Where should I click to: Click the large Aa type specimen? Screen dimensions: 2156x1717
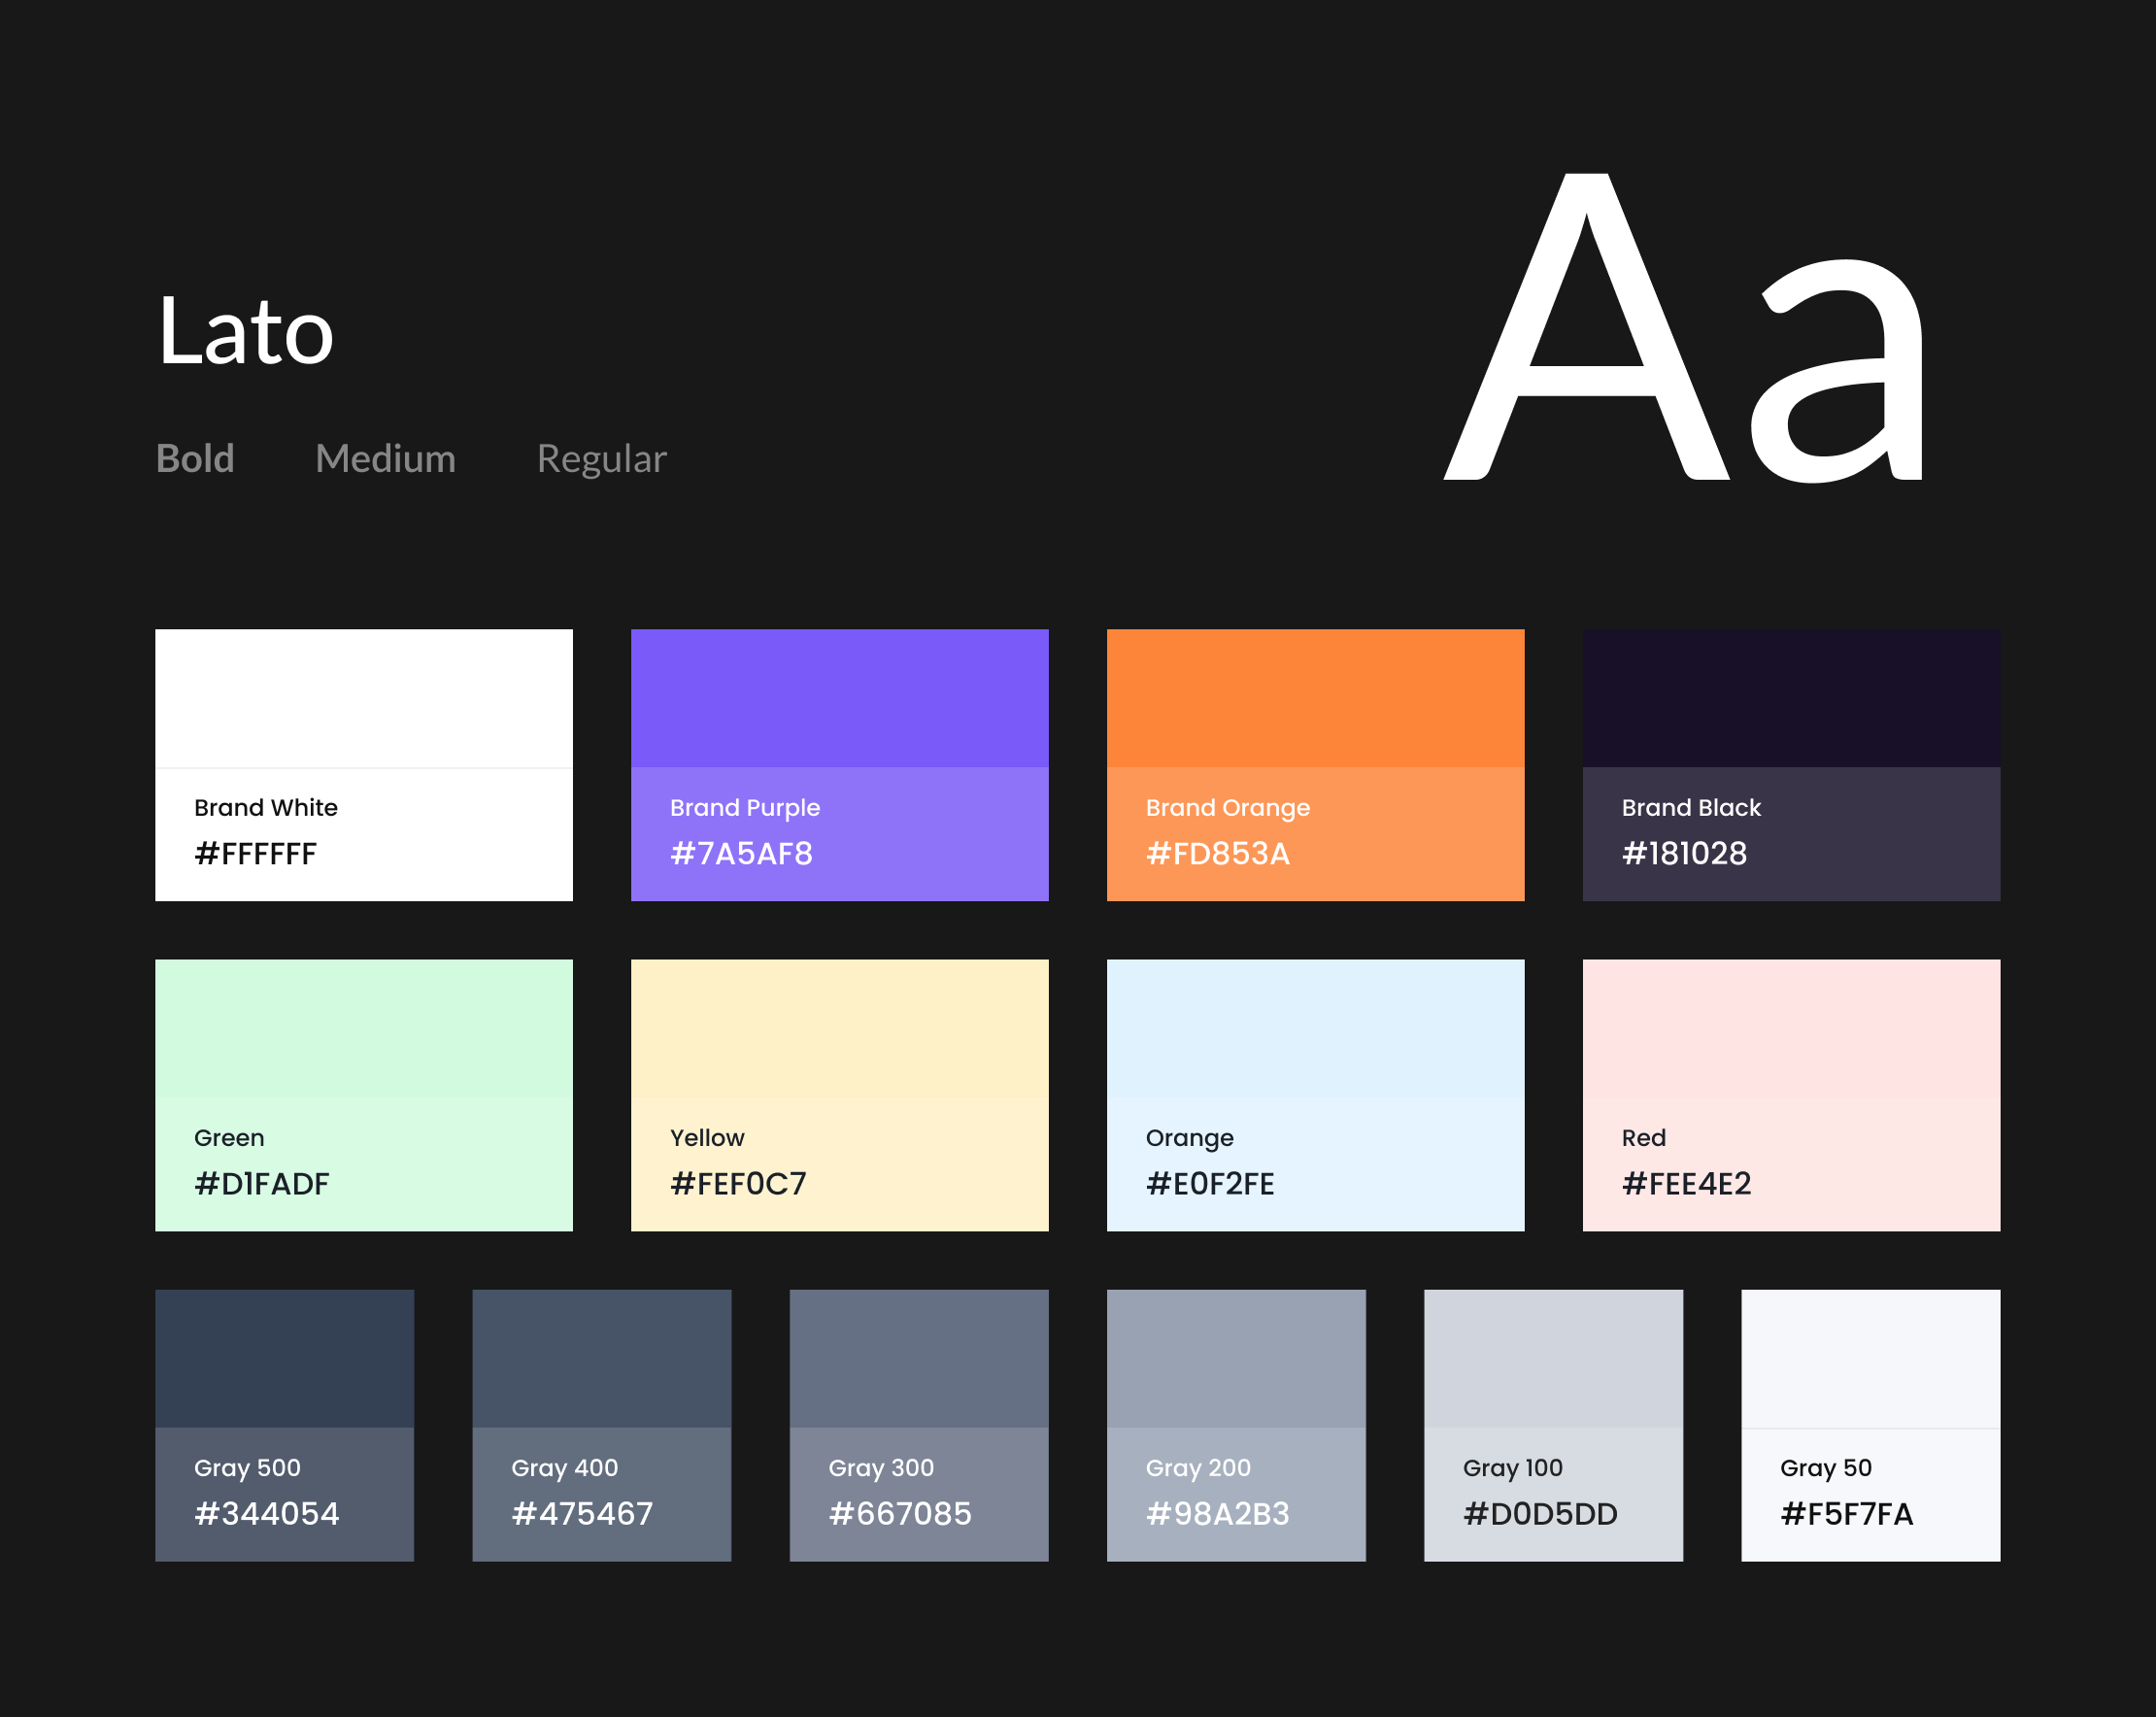tap(1684, 330)
